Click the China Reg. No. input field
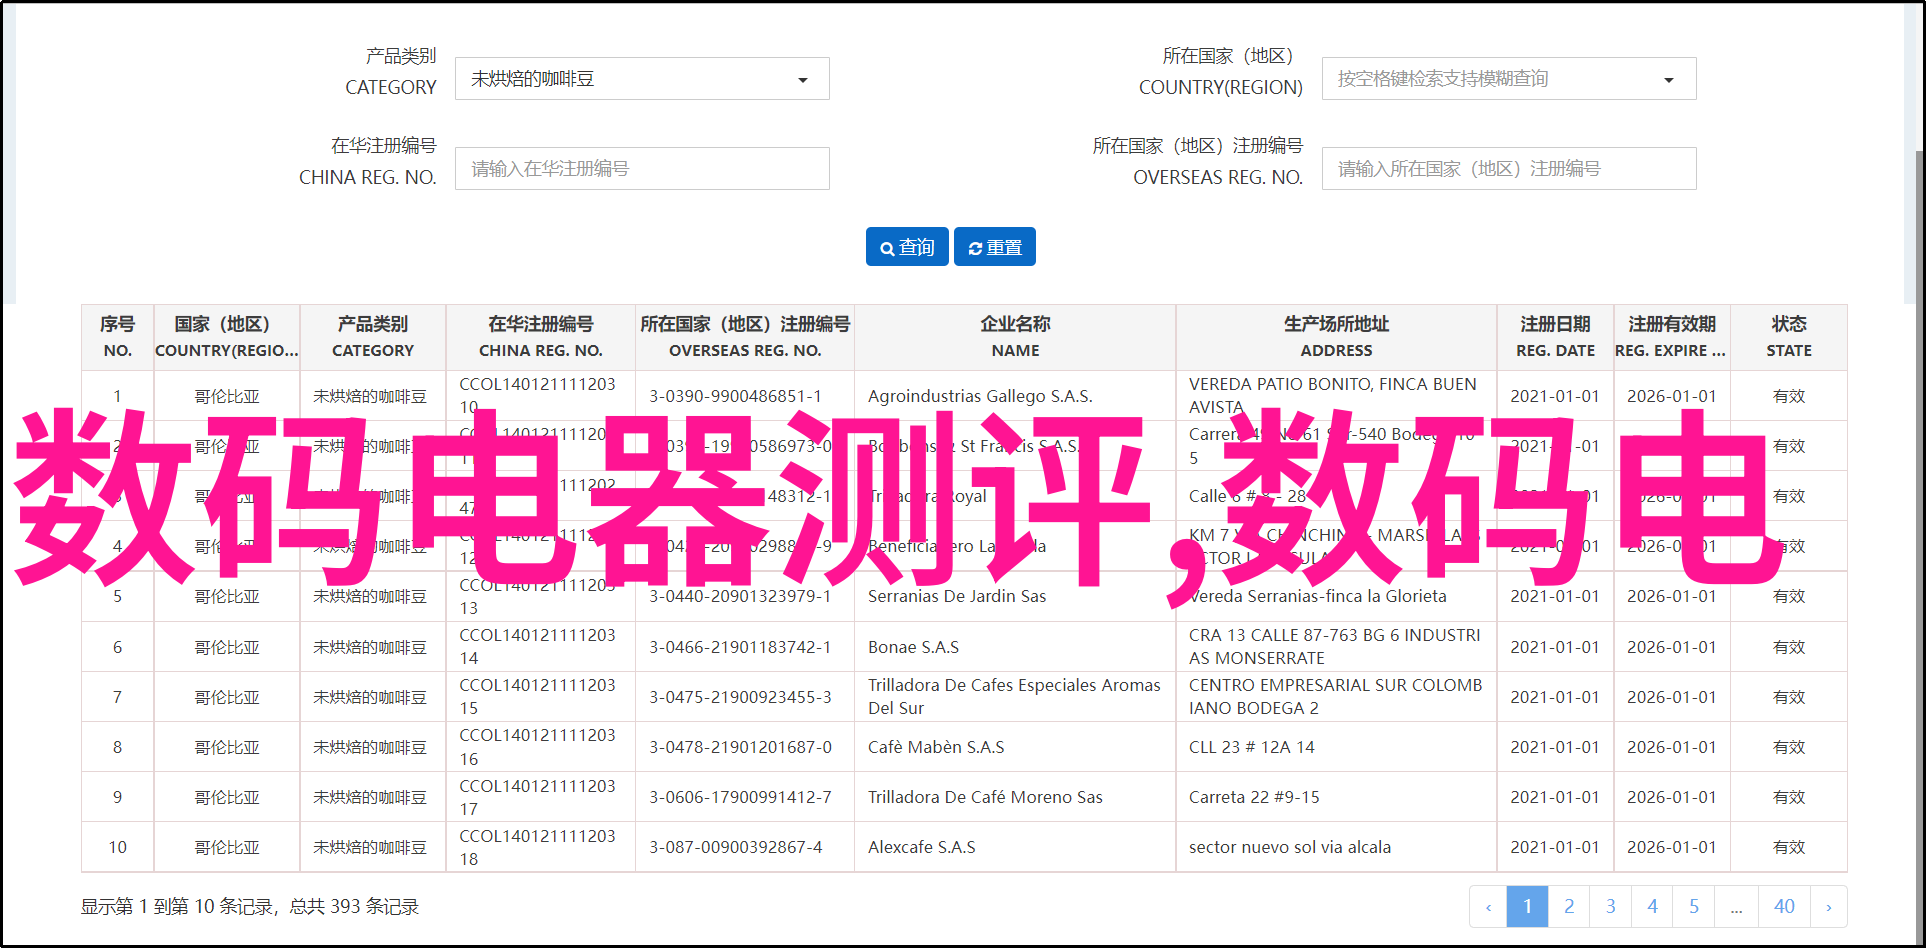Image resolution: width=1927 pixels, height=950 pixels. point(641,169)
